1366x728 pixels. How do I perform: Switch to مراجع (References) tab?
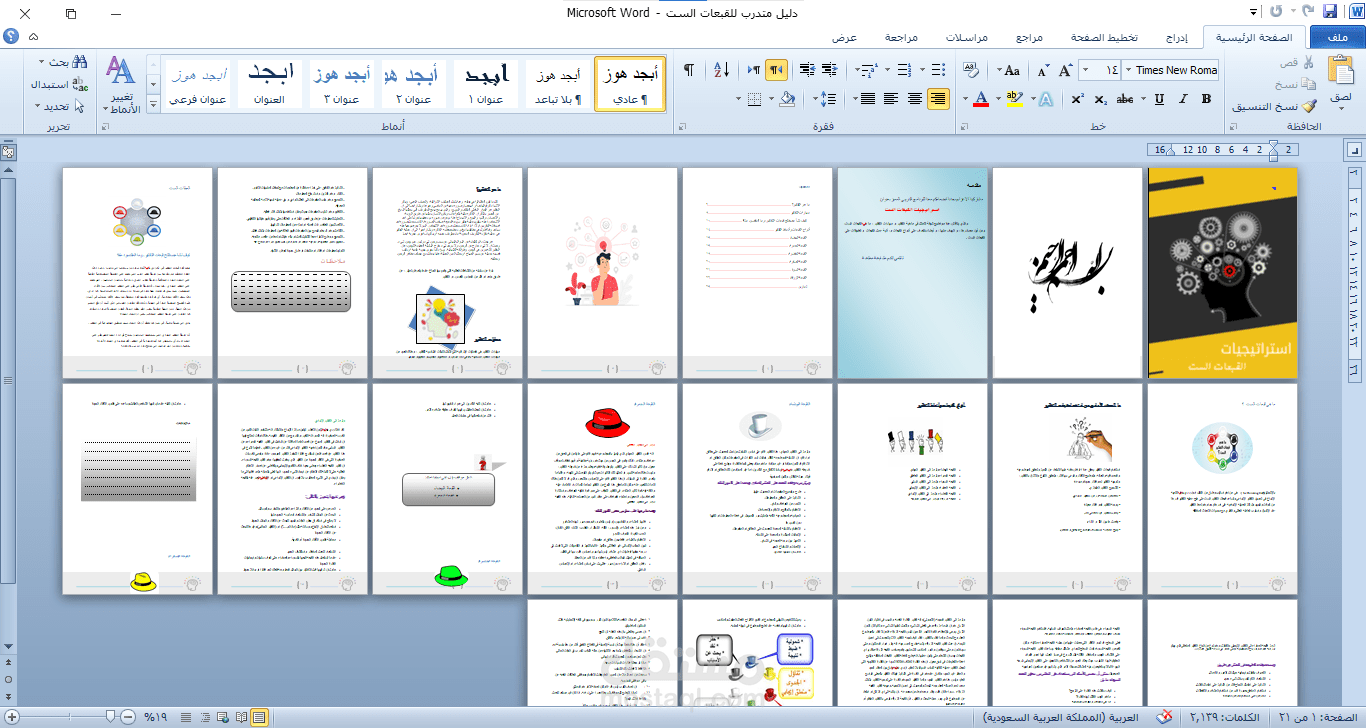[x=1029, y=37]
